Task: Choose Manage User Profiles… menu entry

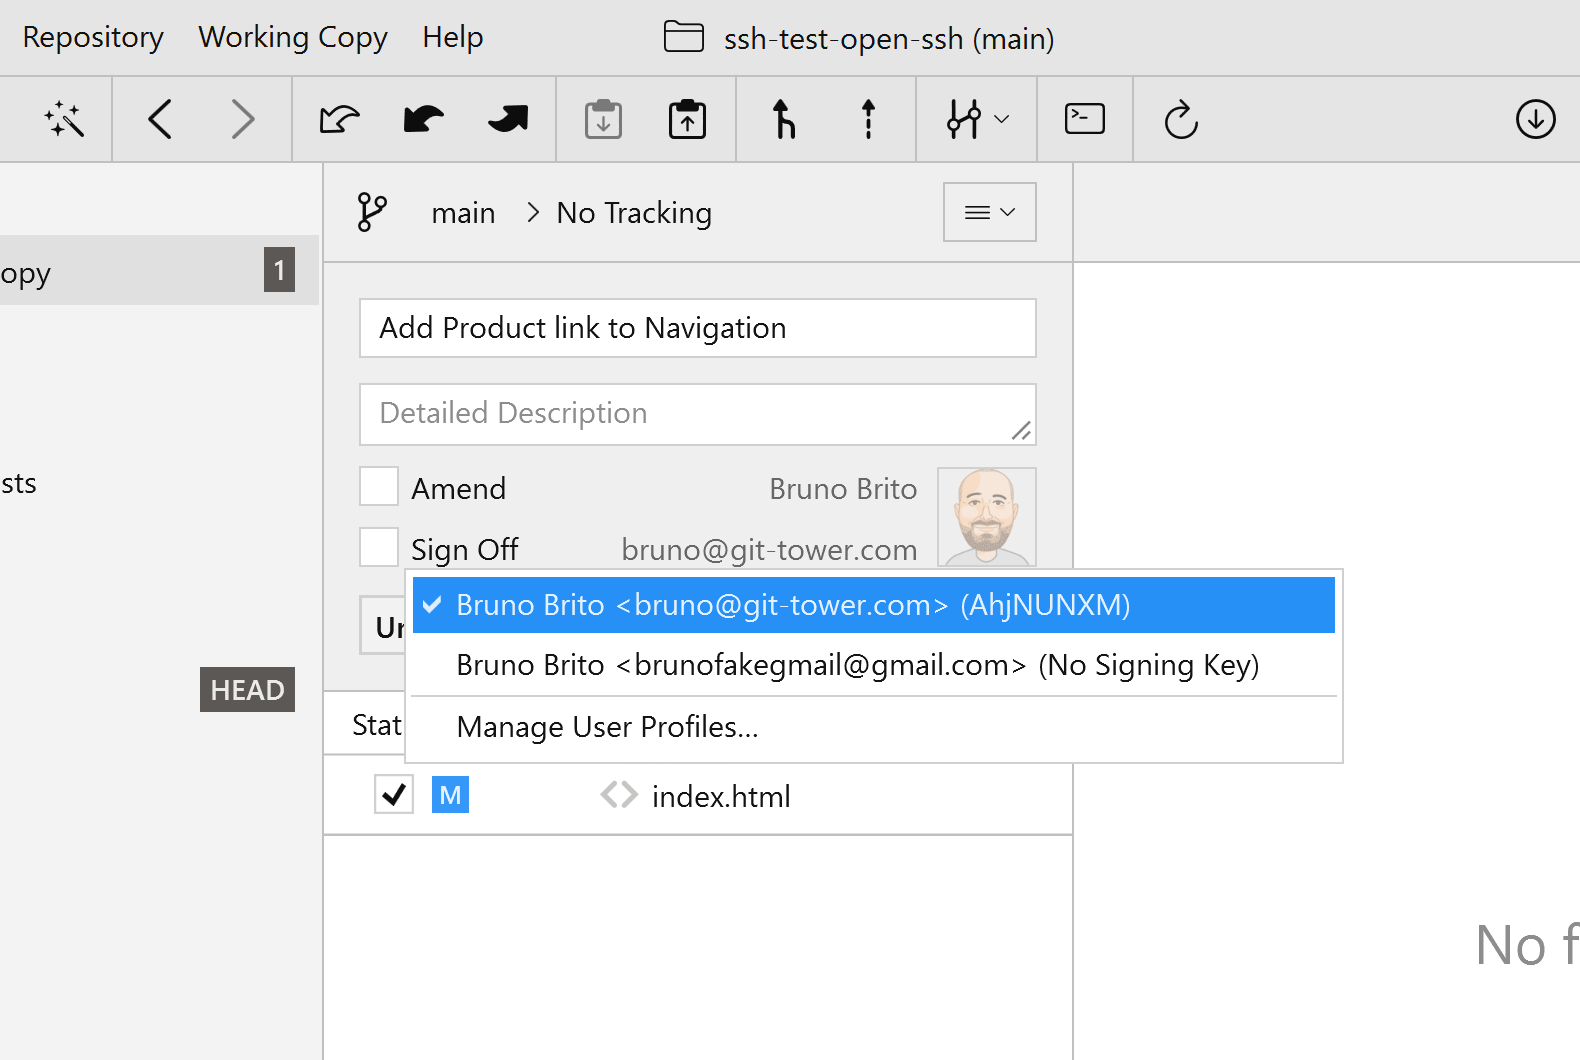Action: [607, 727]
